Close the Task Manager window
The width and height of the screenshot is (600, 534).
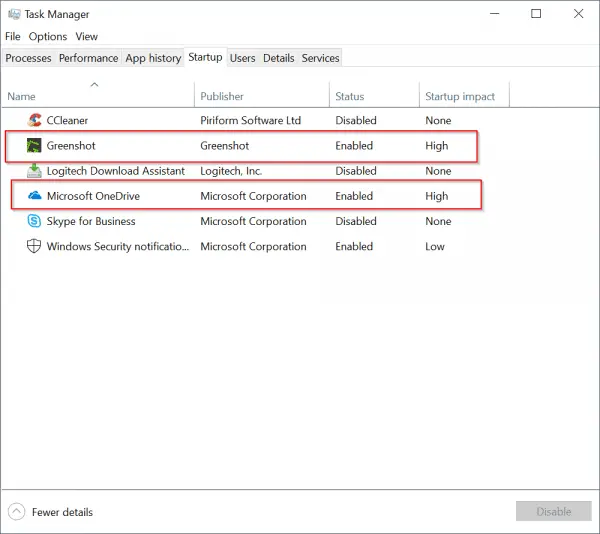click(578, 13)
